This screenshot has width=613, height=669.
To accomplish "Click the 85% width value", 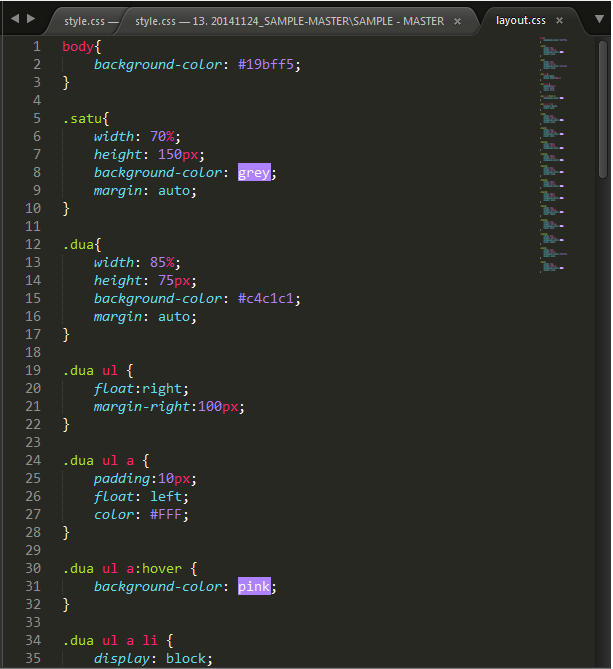I will (x=162, y=262).
